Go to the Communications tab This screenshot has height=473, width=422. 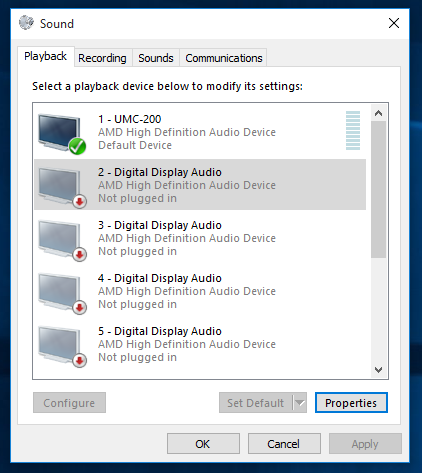pyautogui.click(x=224, y=58)
